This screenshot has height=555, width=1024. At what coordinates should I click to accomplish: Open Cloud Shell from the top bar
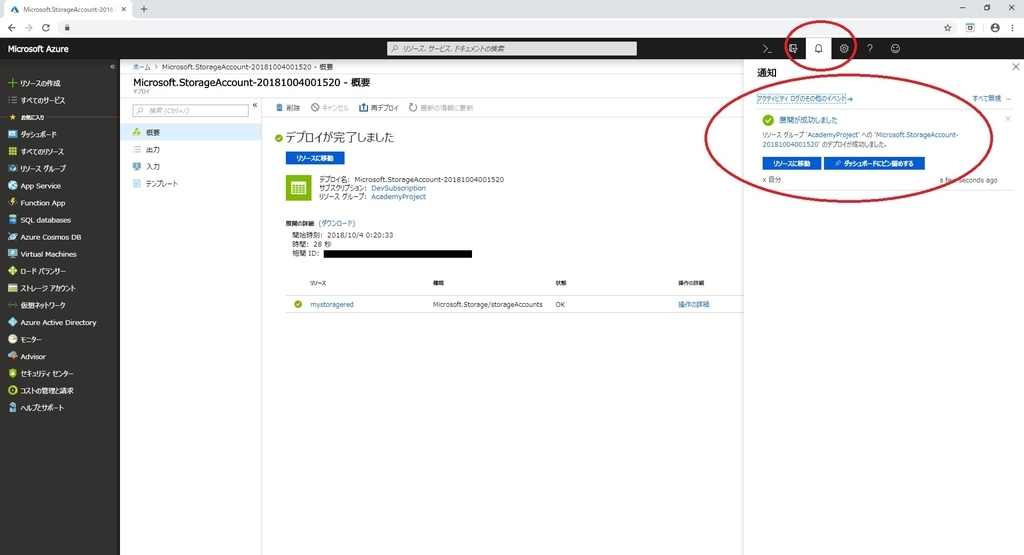767,49
